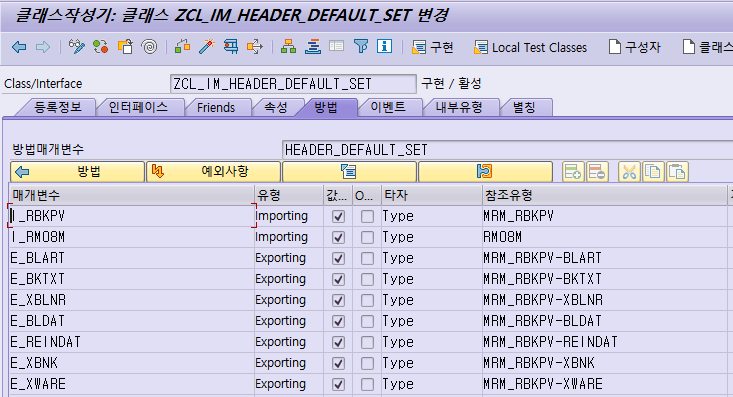Open the Filter funnel icon
The width and height of the screenshot is (733, 397).
point(361,47)
